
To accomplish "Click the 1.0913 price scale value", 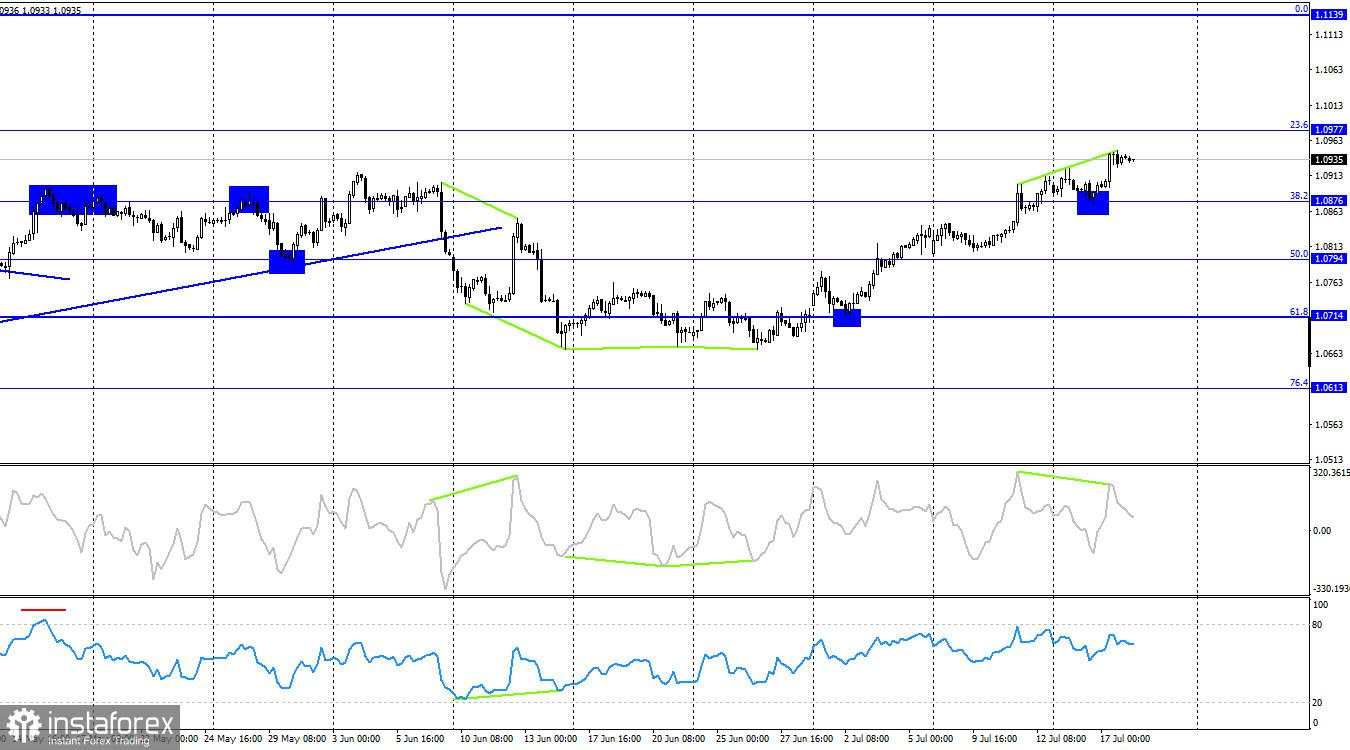I will pyautogui.click(x=1330, y=176).
